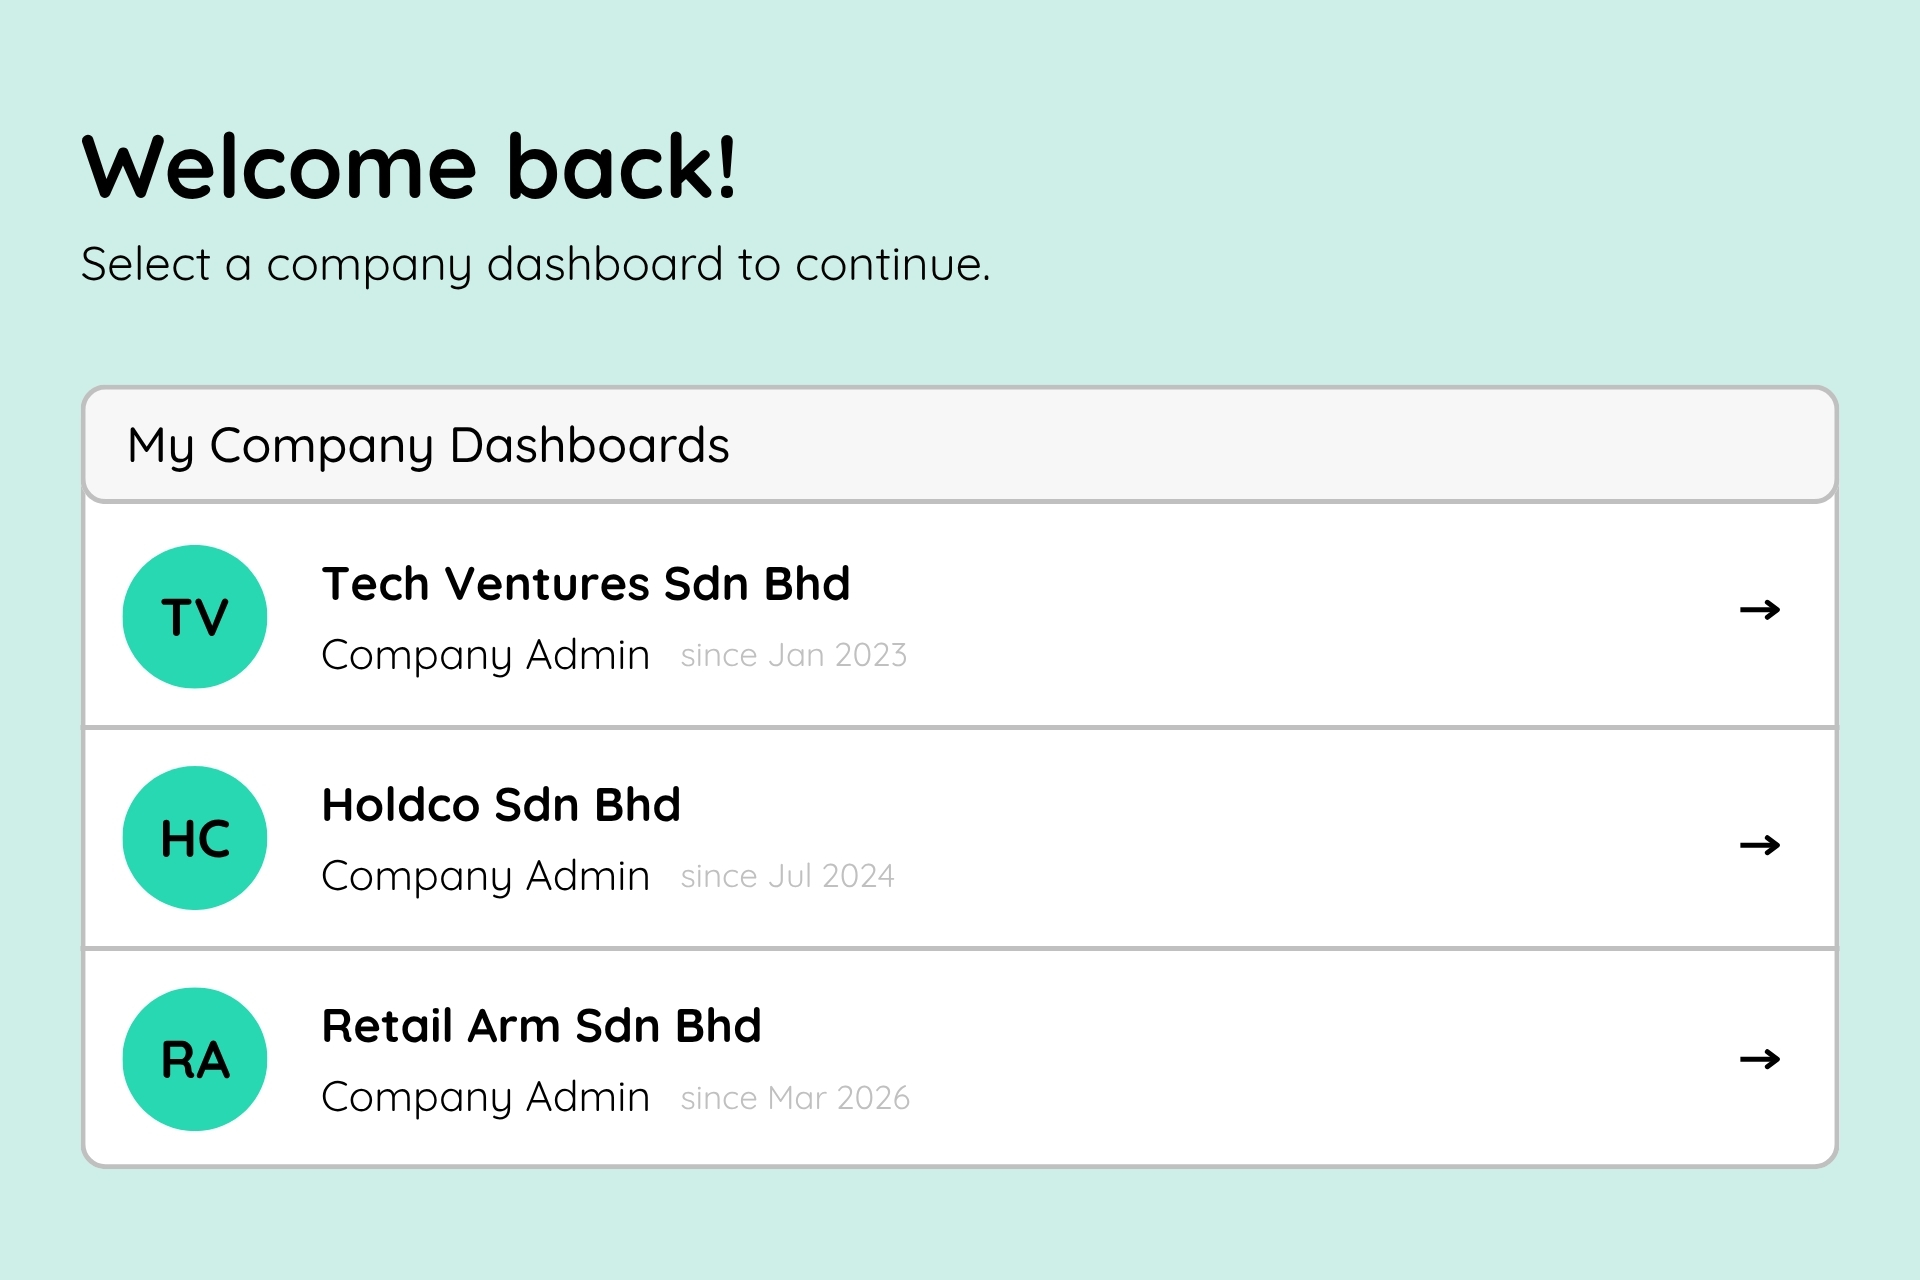Screen dimensions: 1920x1280
Task: Click the TV avatar circle icon
Action: [x=195, y=616]
